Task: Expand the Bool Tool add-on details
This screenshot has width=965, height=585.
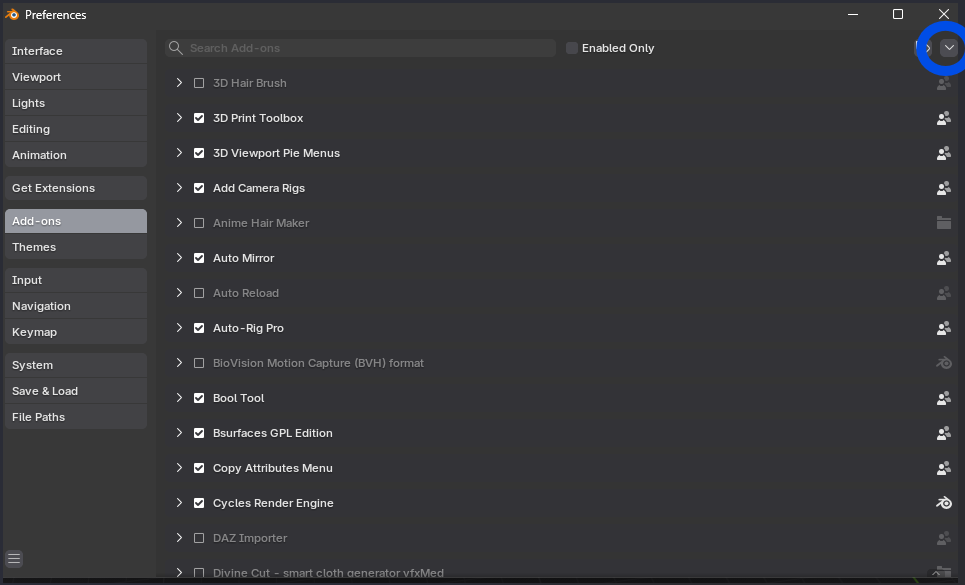Action: coord(179,398)
